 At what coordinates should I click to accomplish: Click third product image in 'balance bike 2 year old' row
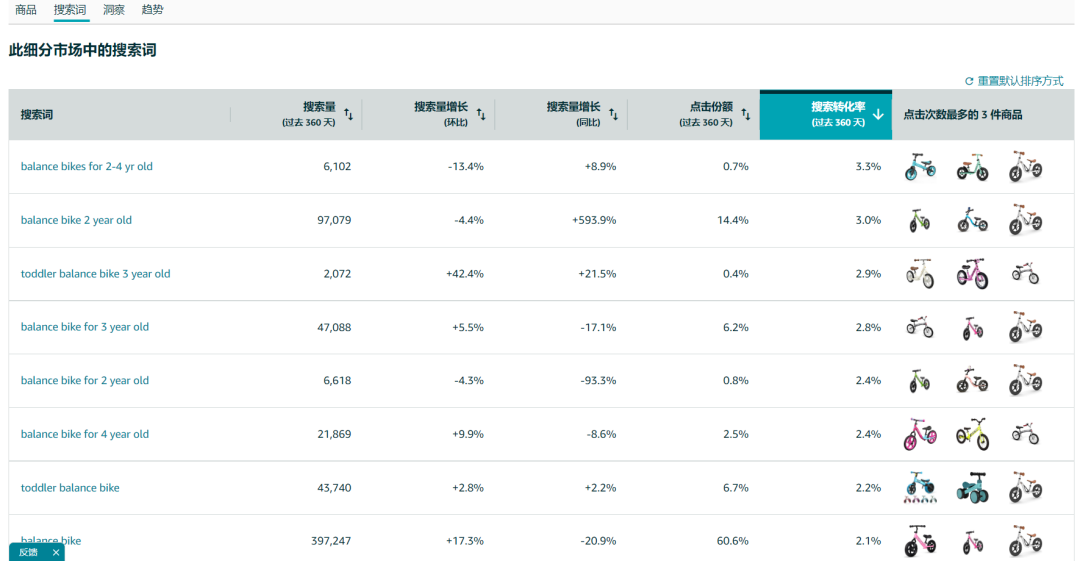(x=1025, y=220)
